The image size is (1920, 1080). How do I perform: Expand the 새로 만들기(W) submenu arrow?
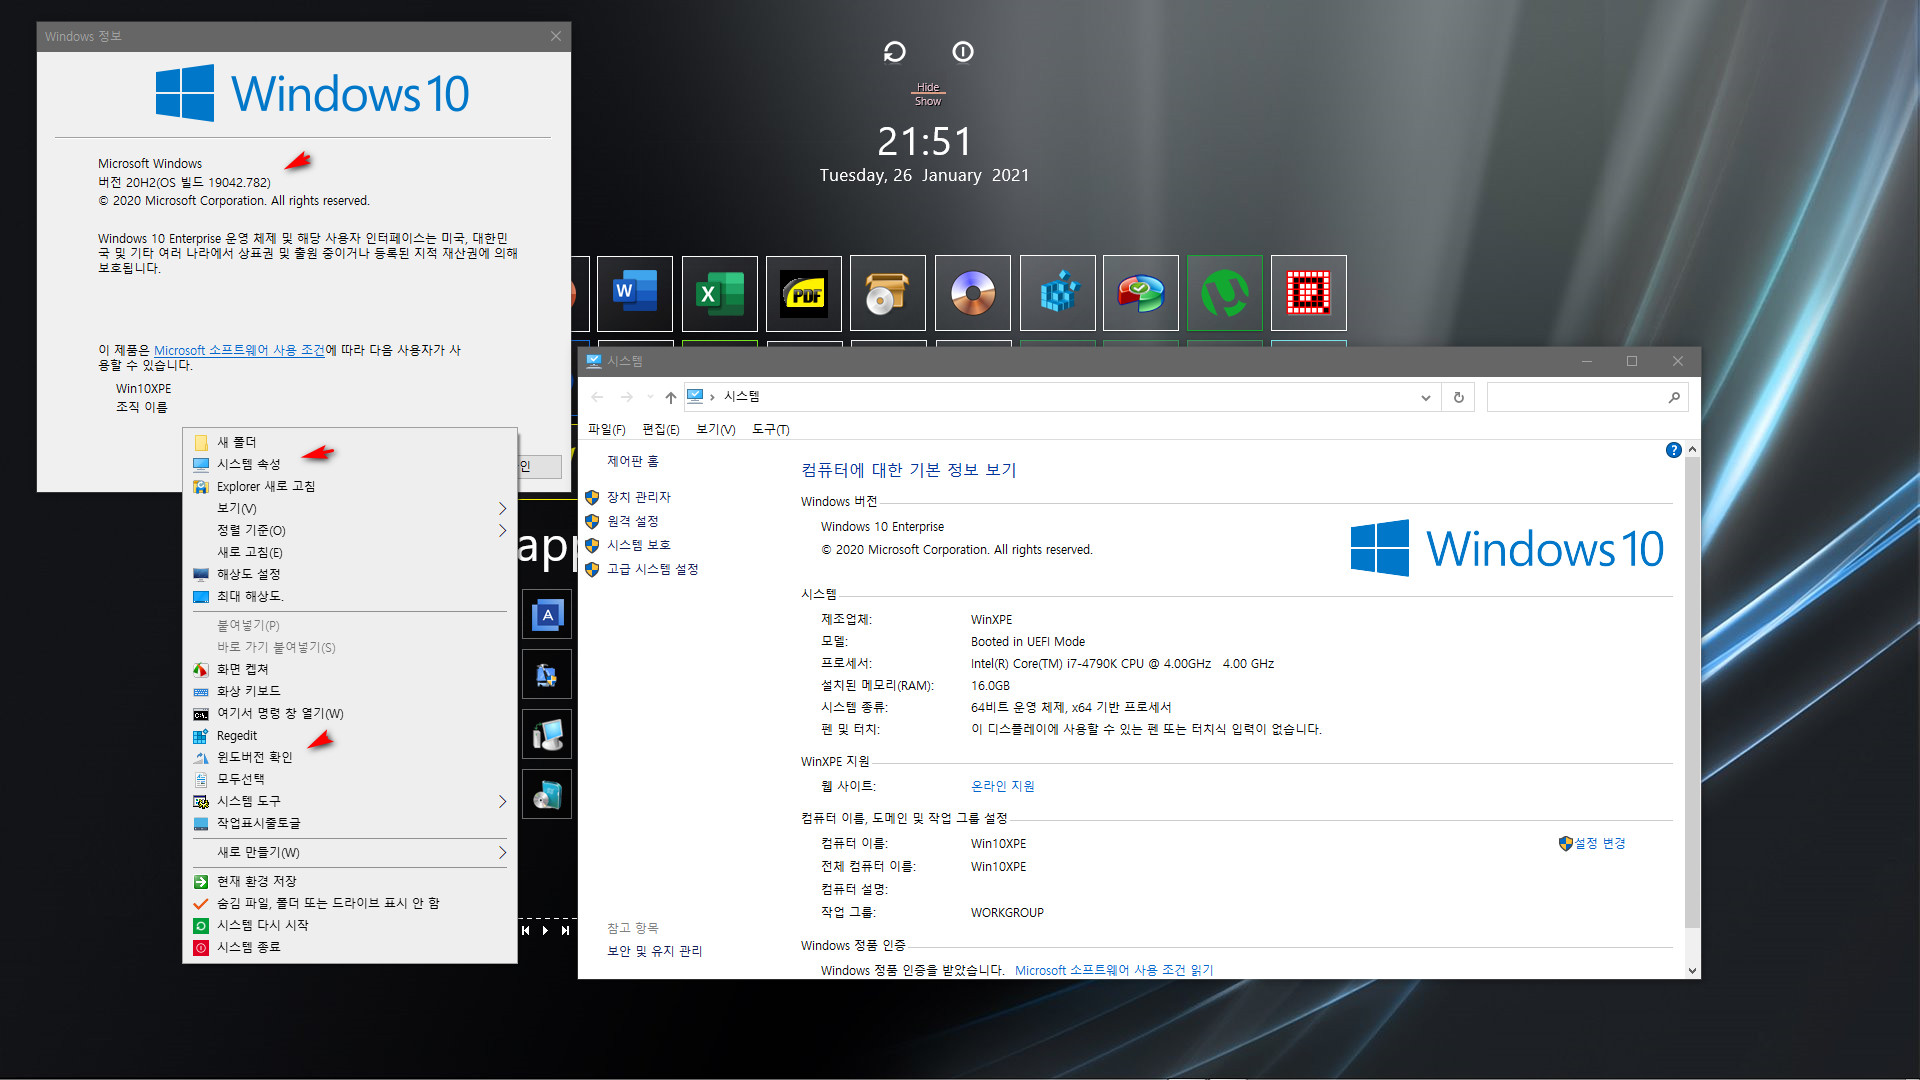click(502, 852)
